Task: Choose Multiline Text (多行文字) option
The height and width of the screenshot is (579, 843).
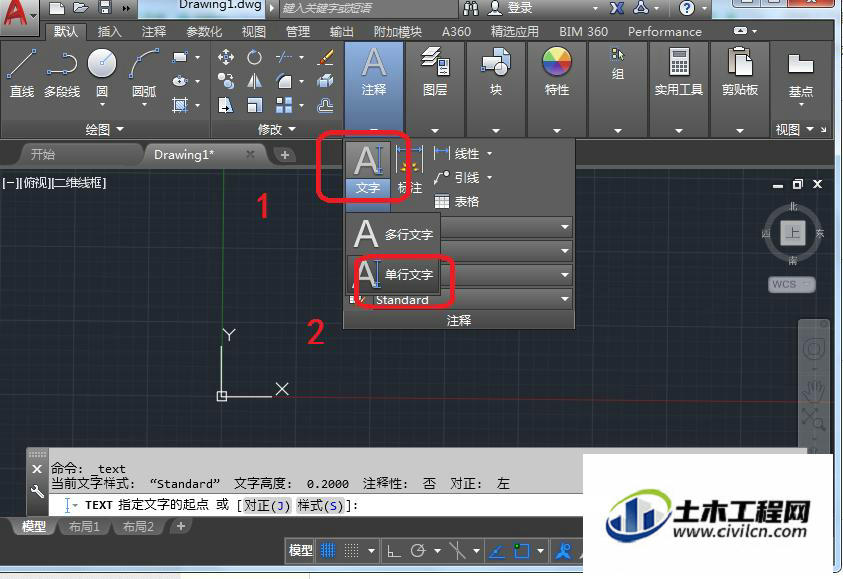Action: [393, 234]
